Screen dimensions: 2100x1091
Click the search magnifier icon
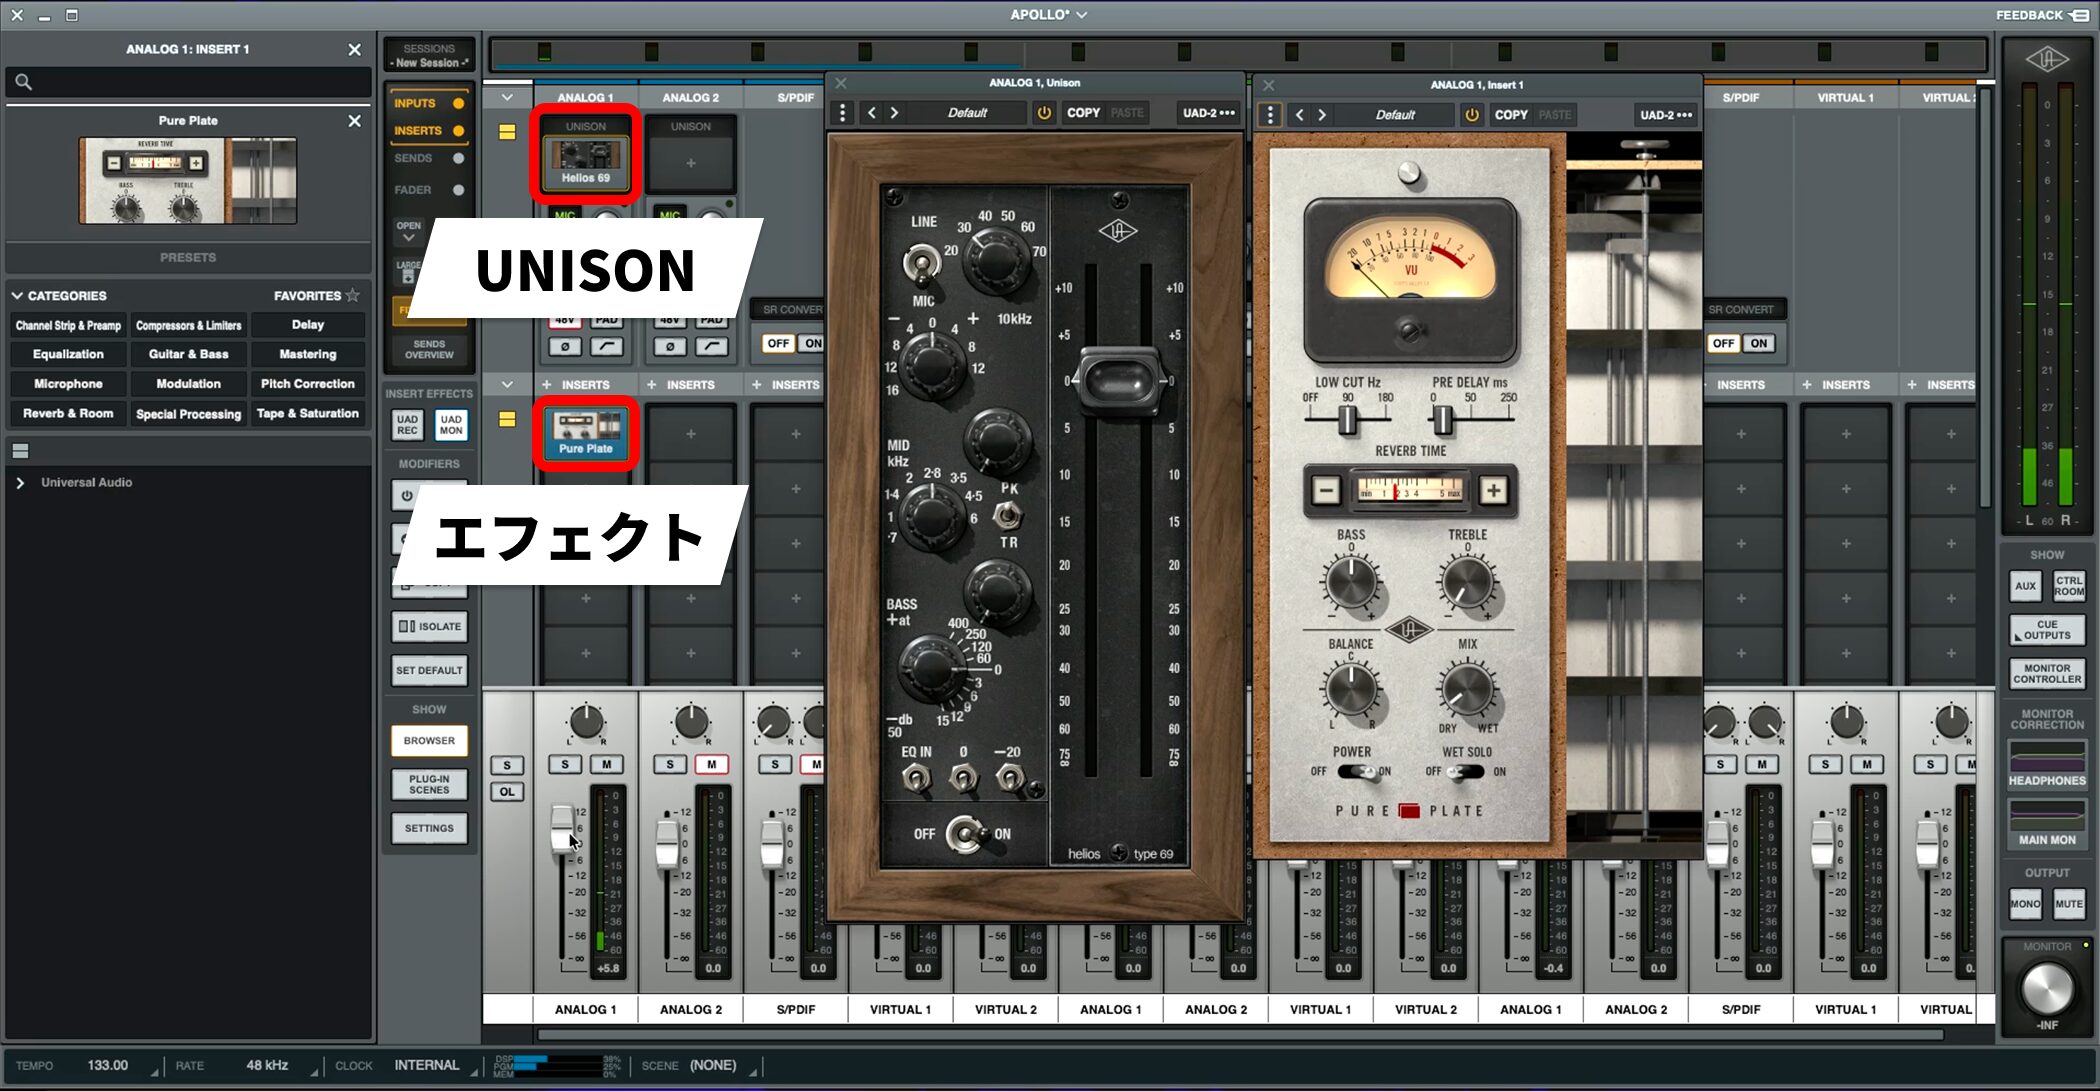24,82
